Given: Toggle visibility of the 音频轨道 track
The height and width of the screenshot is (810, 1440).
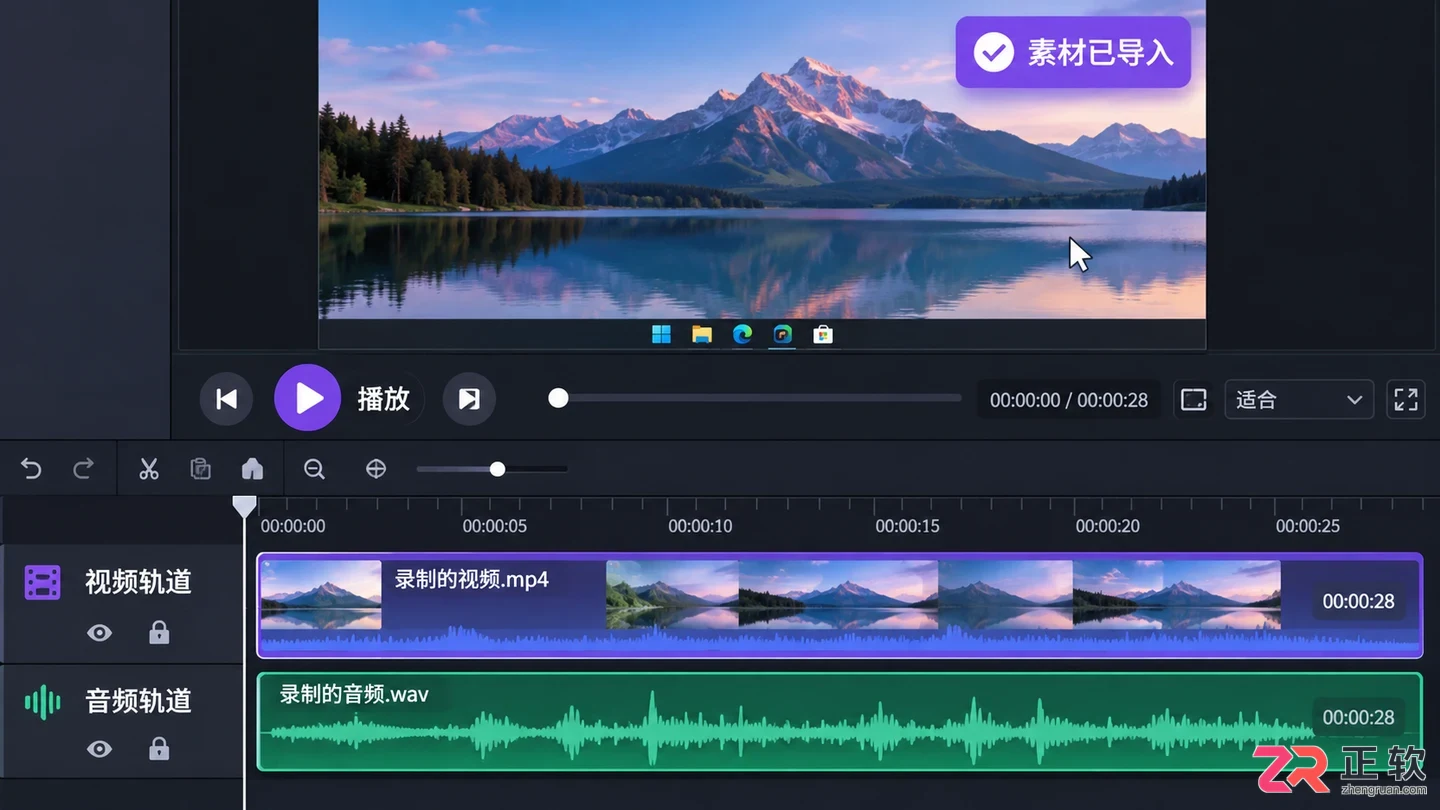Looking at the screenshot, I should pos(99,748).
